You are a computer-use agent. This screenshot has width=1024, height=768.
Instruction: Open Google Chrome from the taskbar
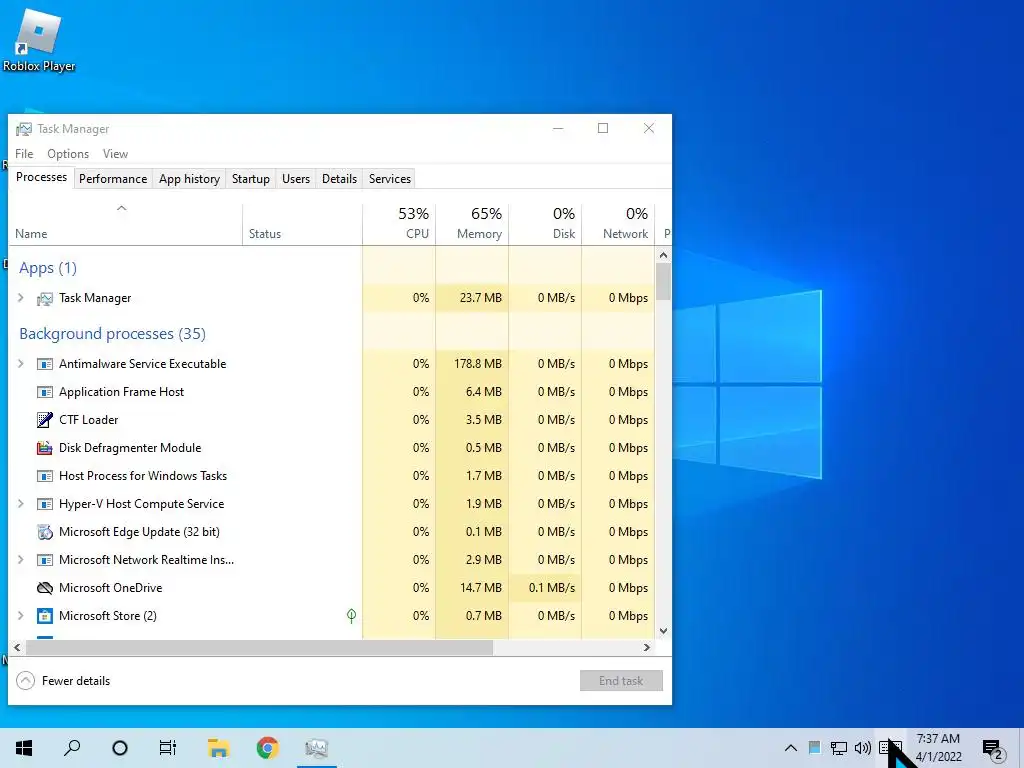tap(267, 748)
